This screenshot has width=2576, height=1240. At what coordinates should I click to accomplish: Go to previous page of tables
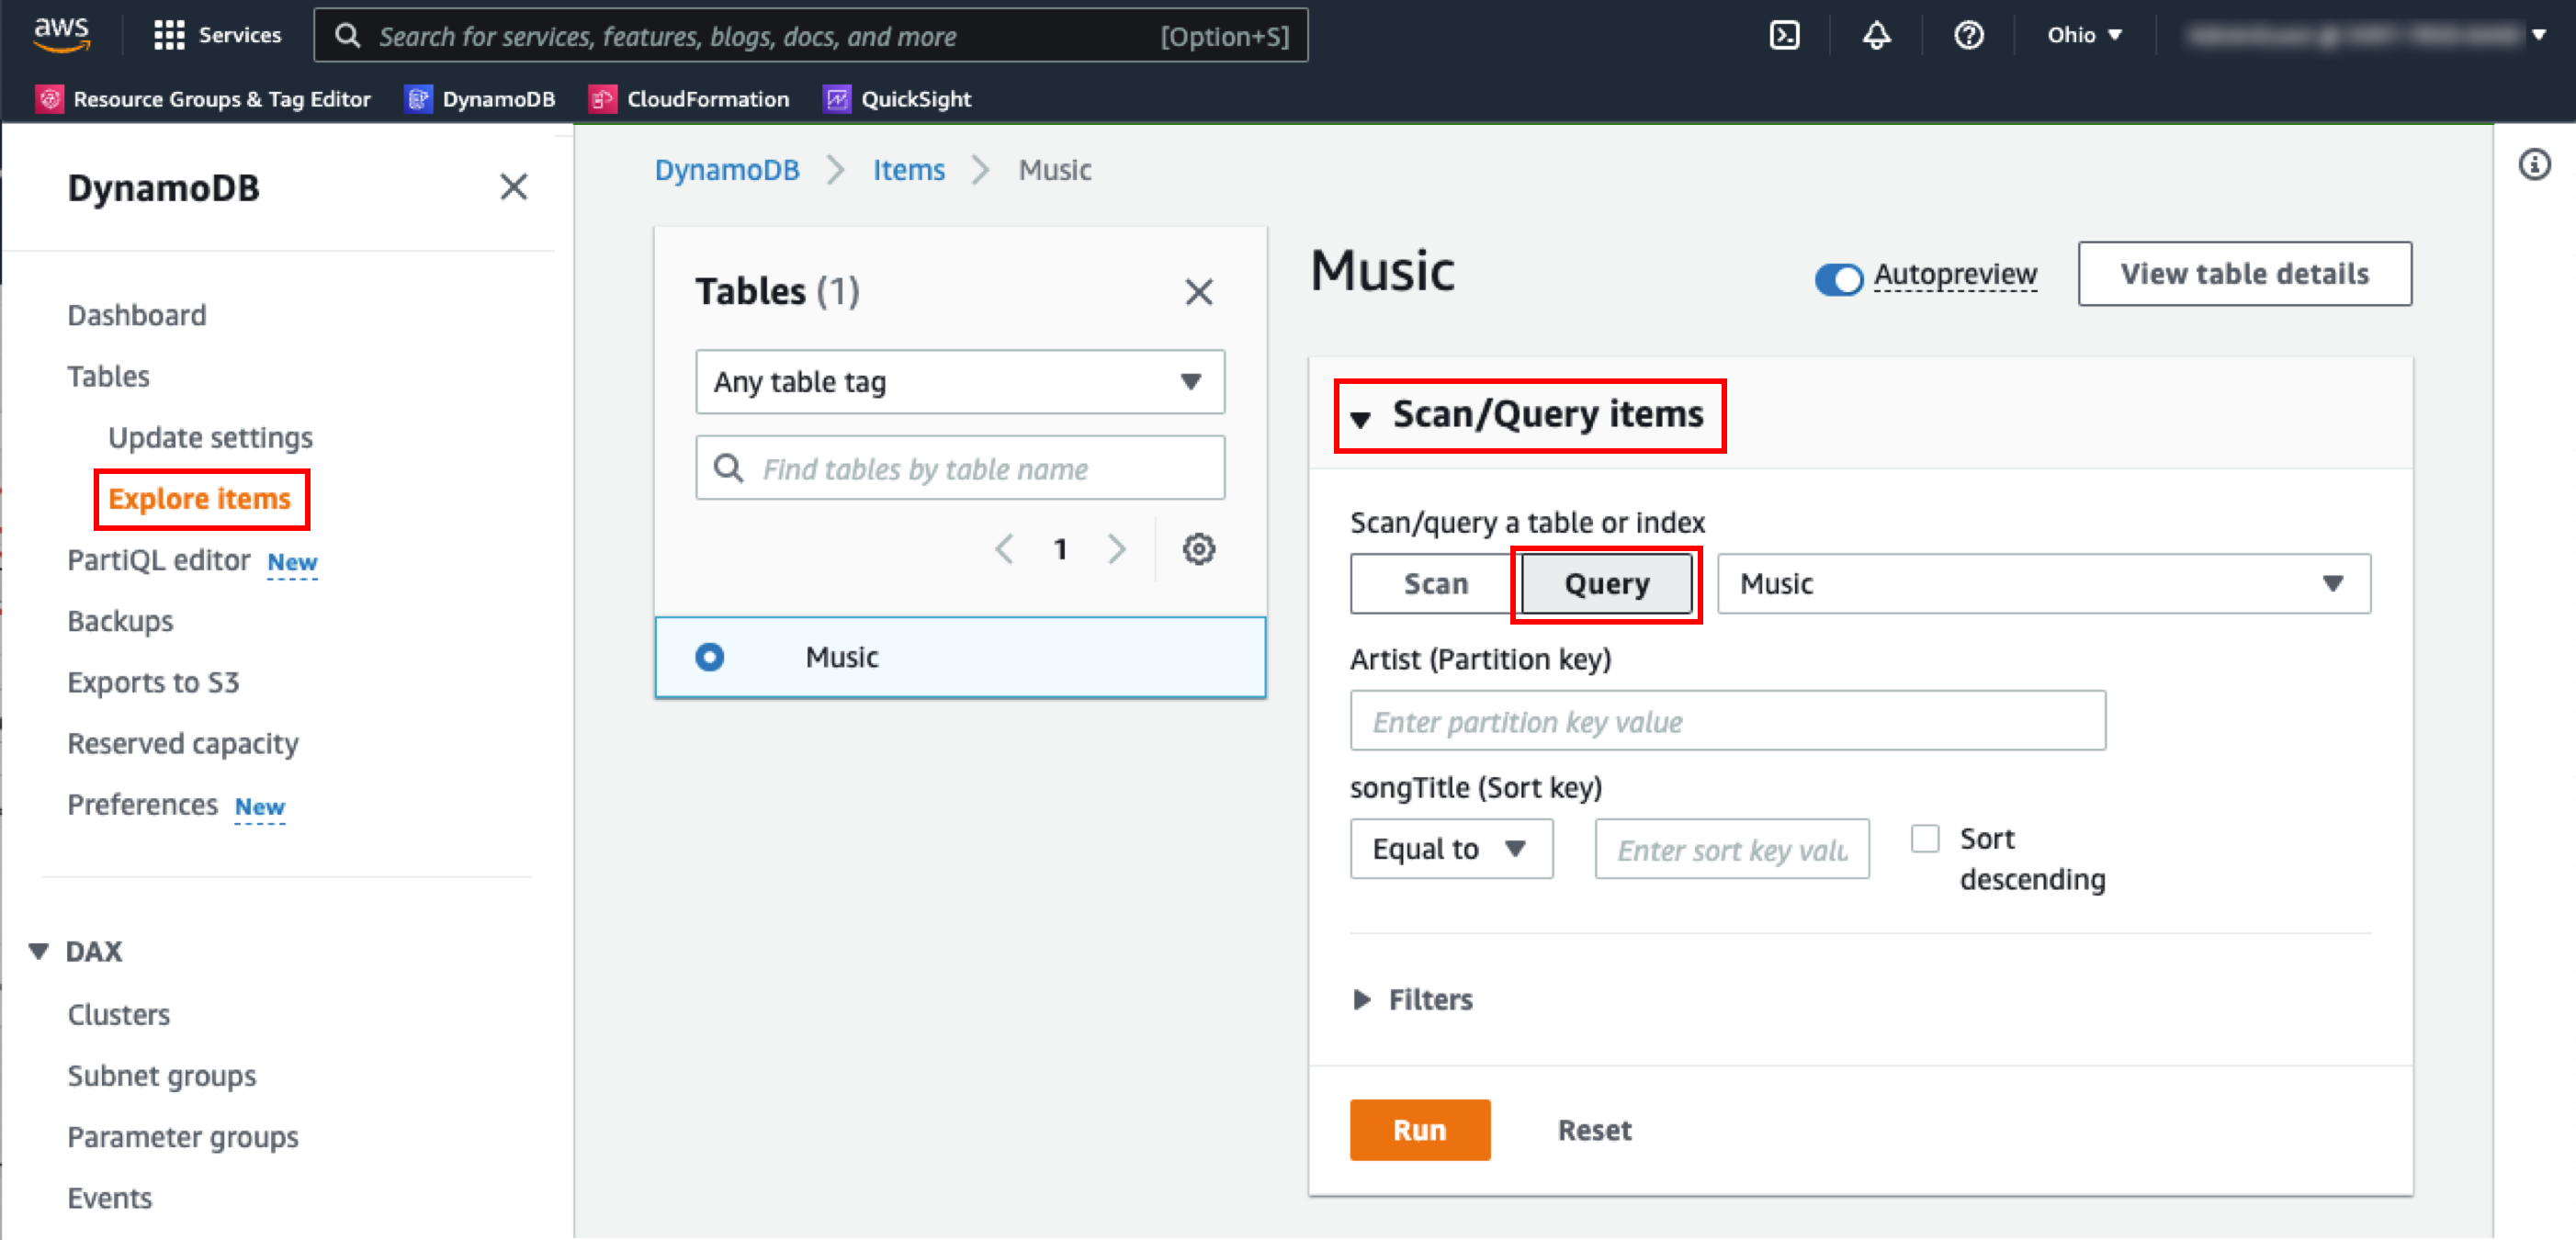coord(1004,549)
